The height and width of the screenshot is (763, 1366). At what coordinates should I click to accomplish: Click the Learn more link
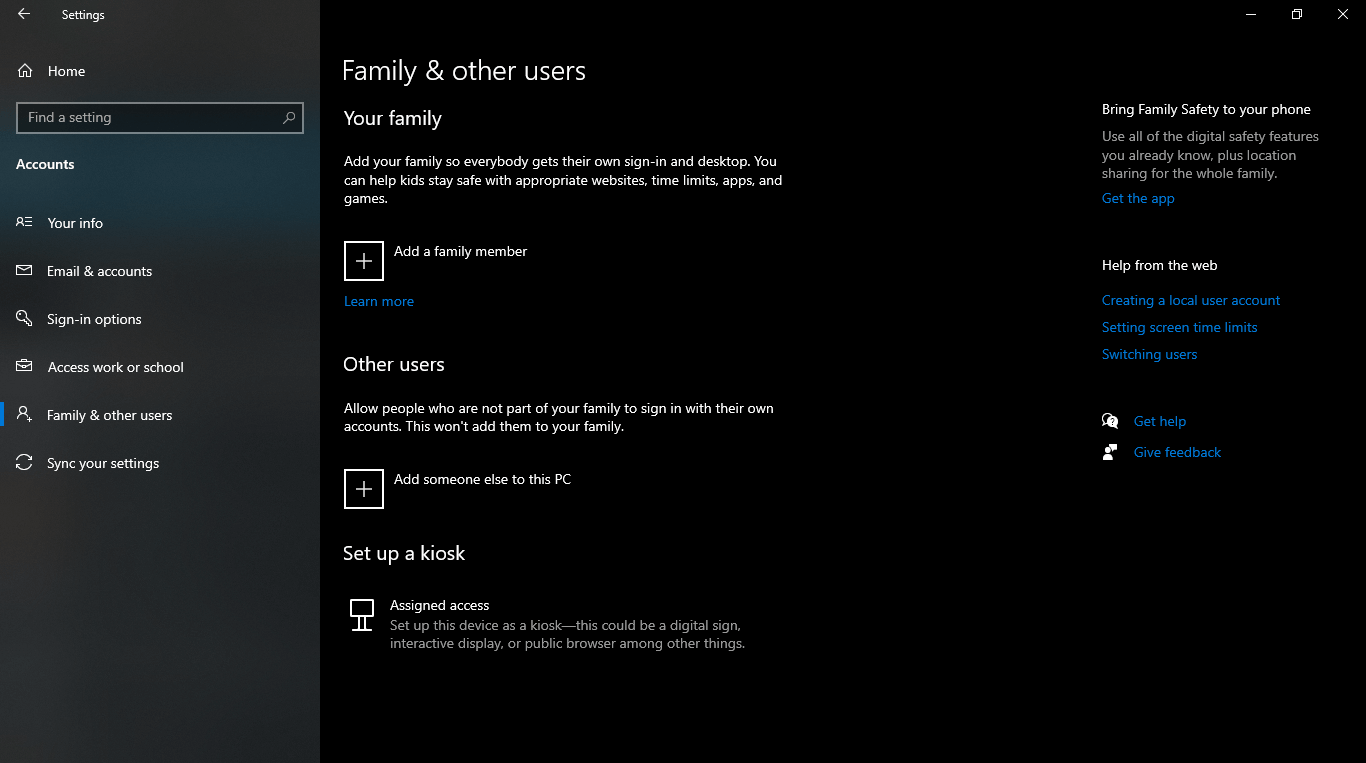click(x=378, y=301)
